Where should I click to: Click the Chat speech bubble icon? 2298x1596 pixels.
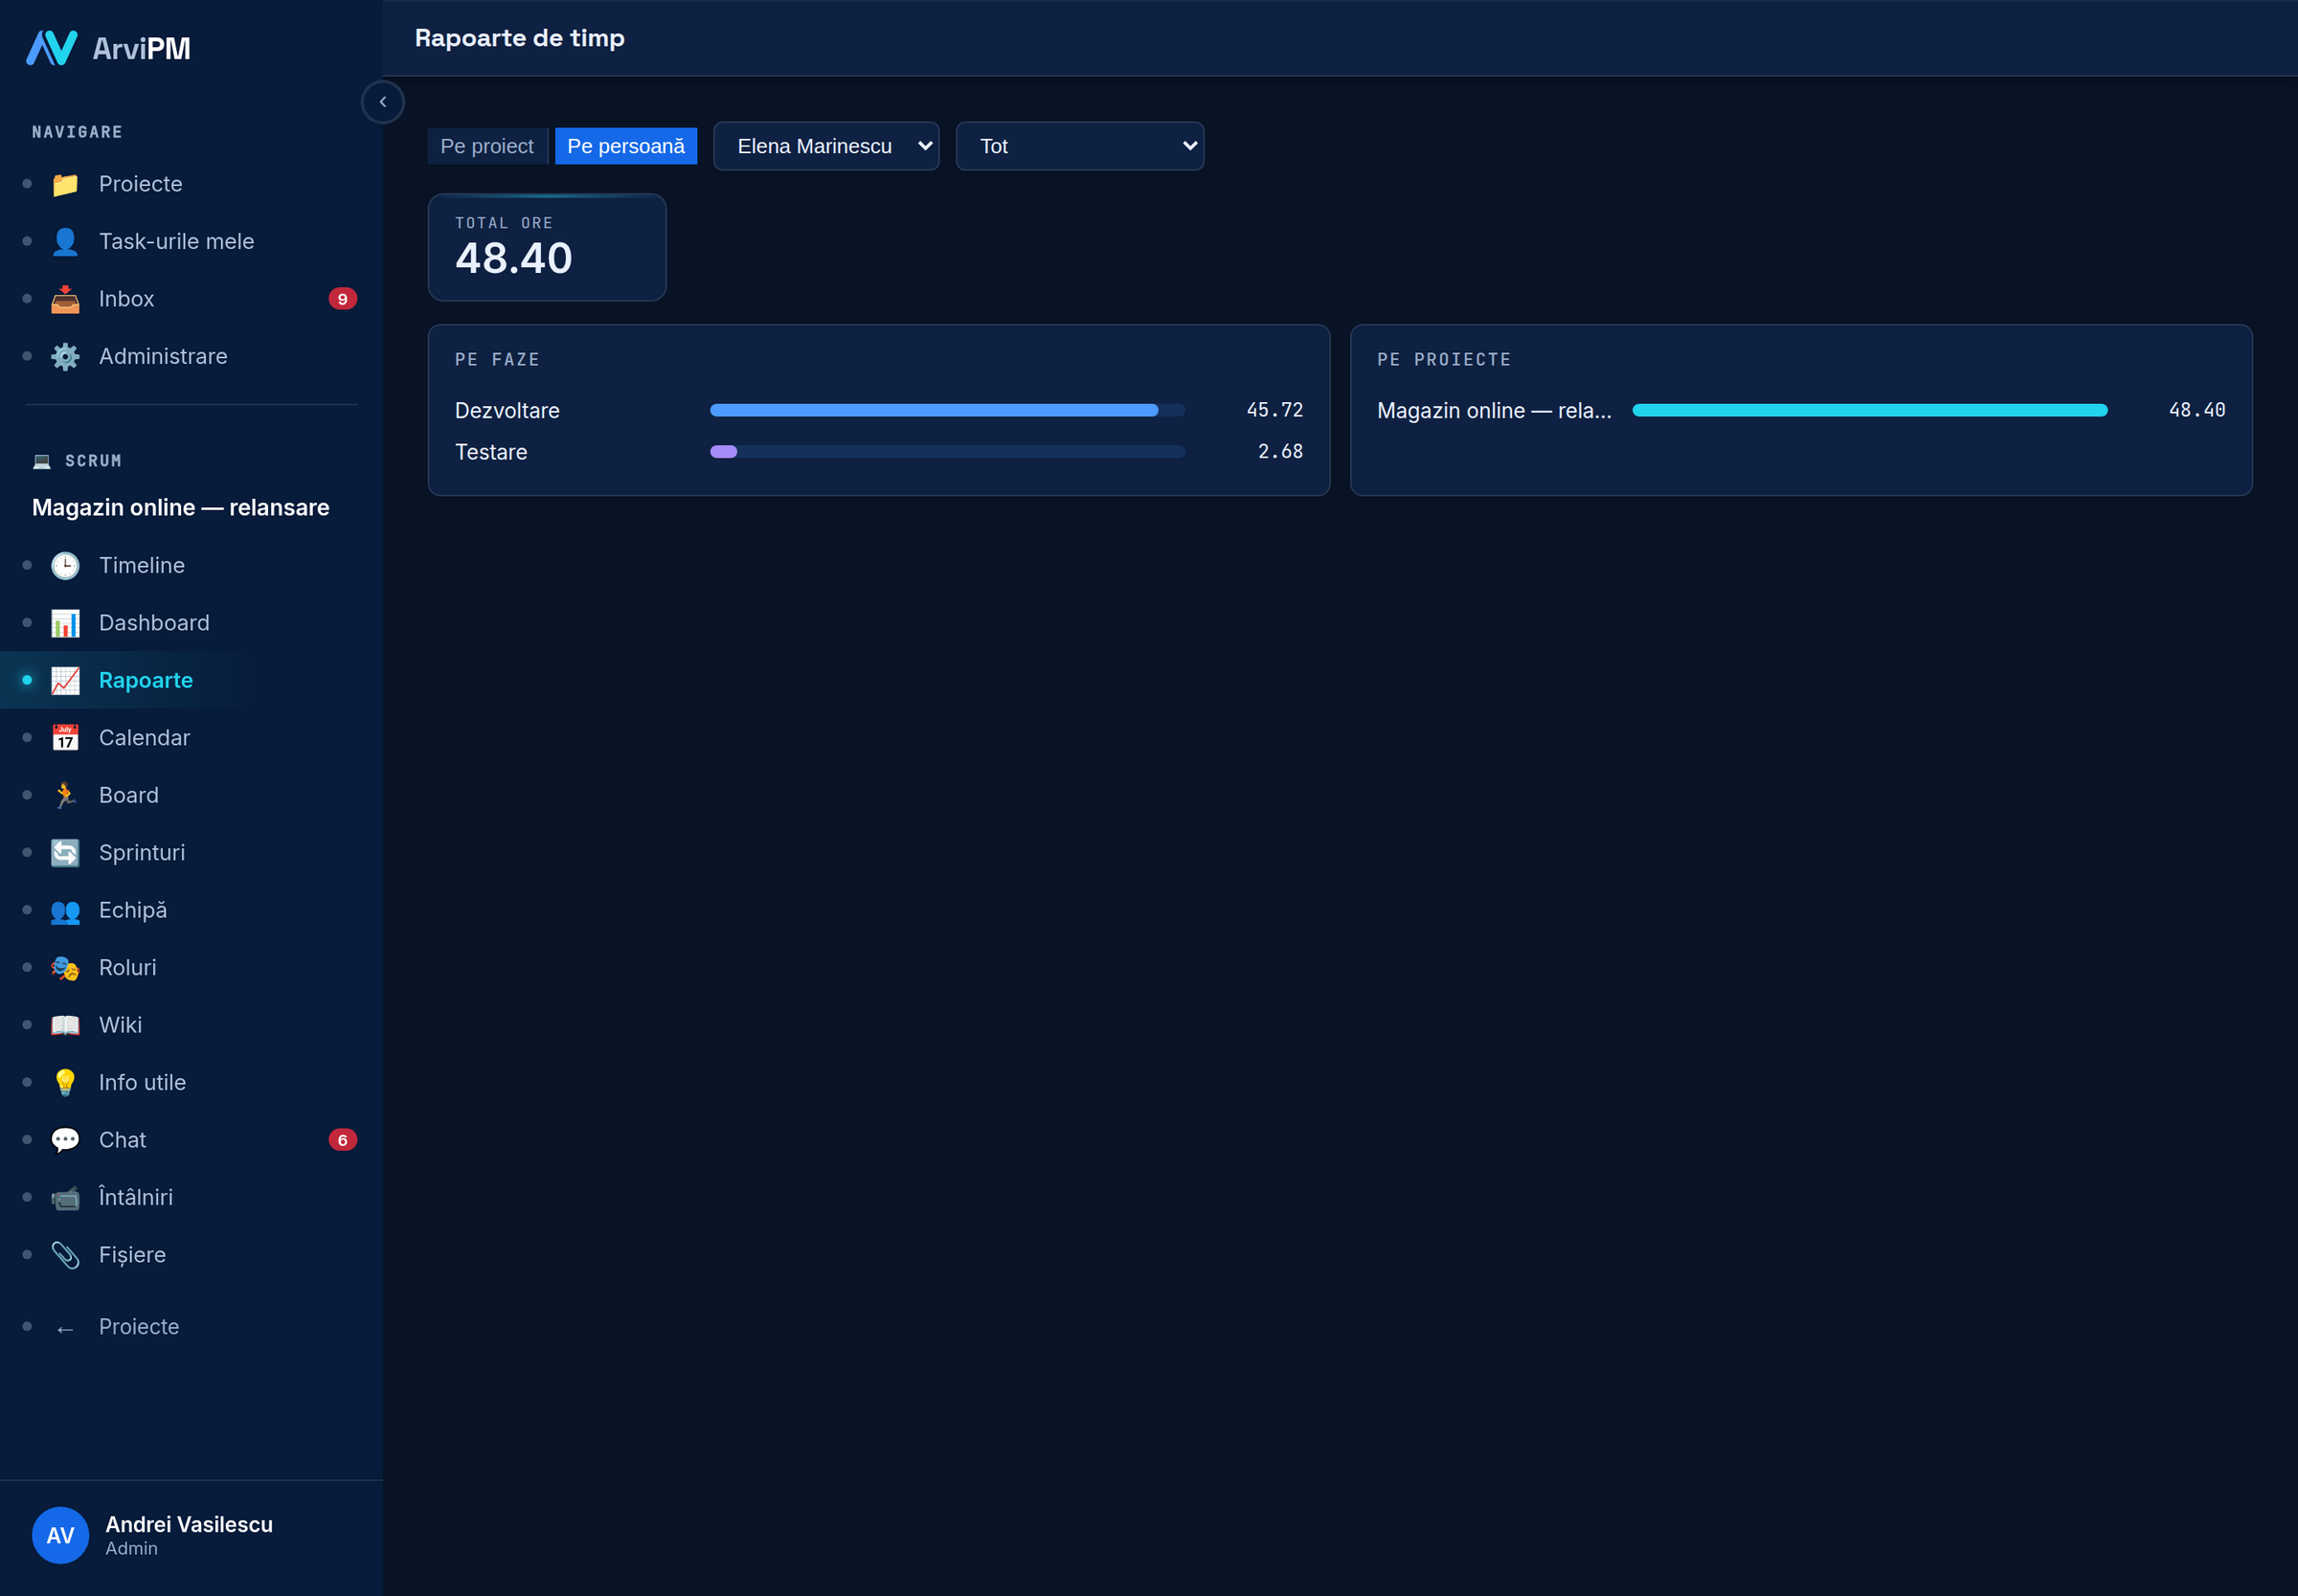tap(65, 1140)
